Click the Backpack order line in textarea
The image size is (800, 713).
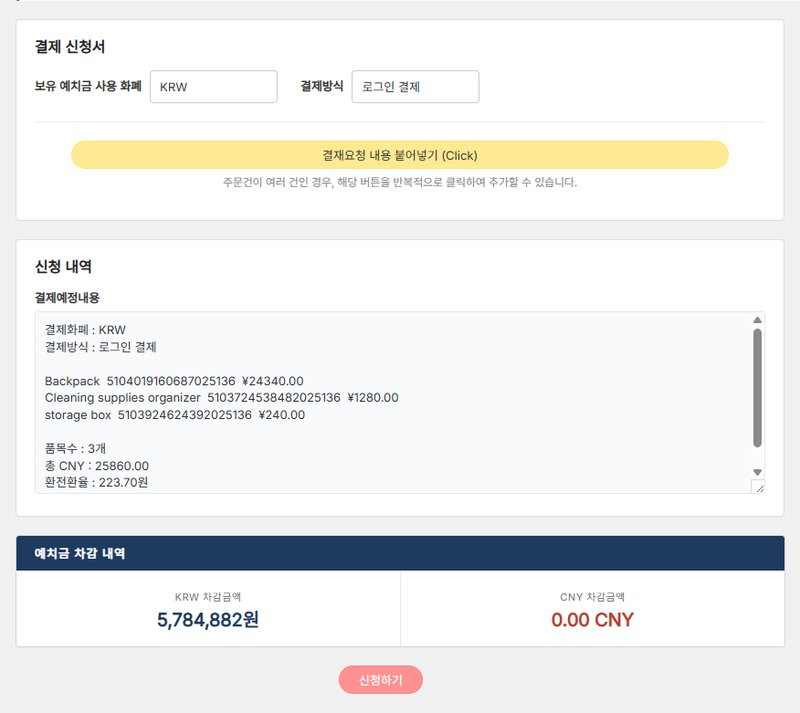(x=174, y=381)
